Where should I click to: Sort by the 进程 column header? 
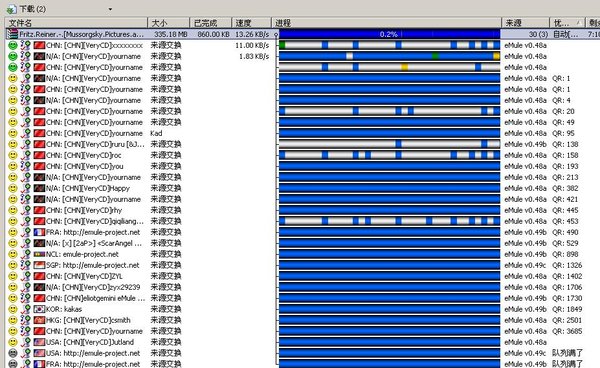[386, 23]
